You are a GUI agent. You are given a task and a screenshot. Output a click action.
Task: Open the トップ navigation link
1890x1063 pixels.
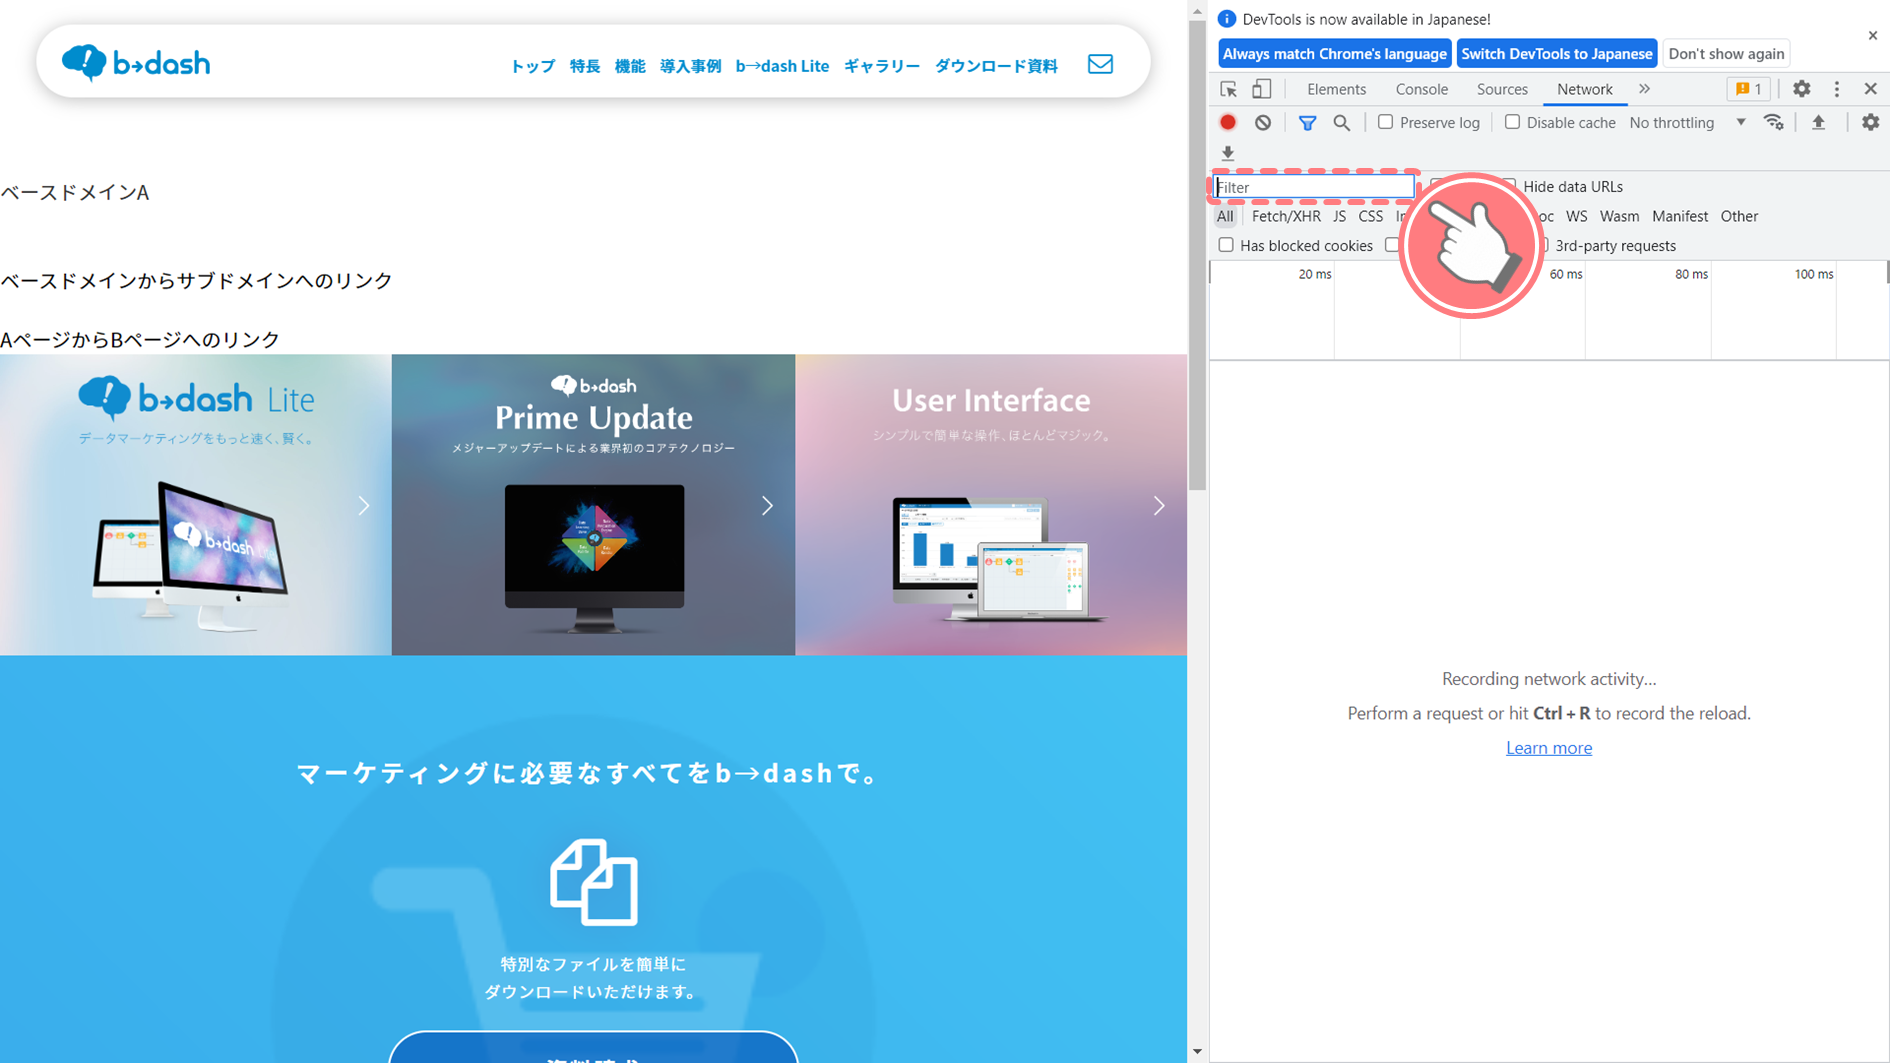pyautogui.click(x=532, y=66)
